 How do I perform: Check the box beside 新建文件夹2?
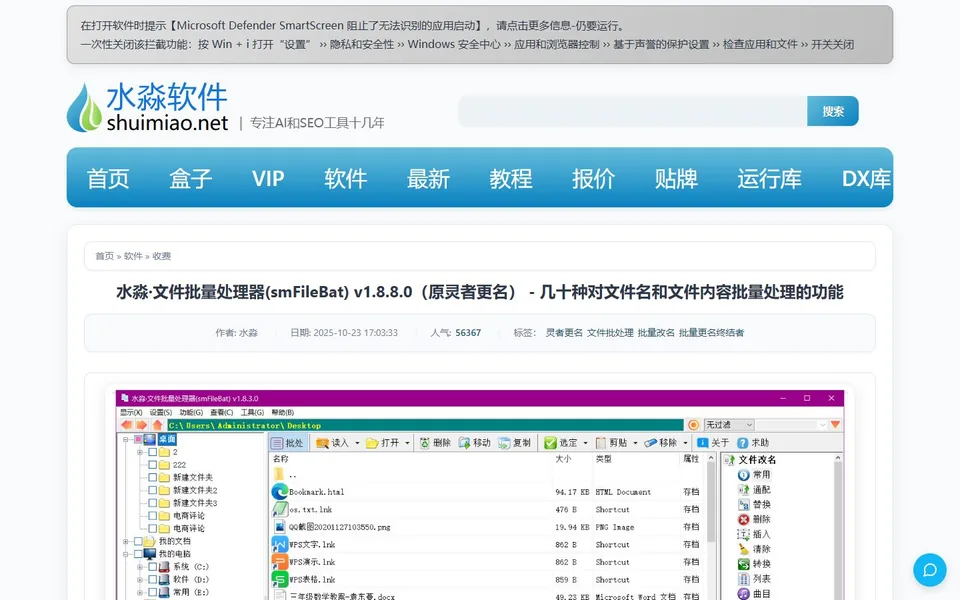152,490
